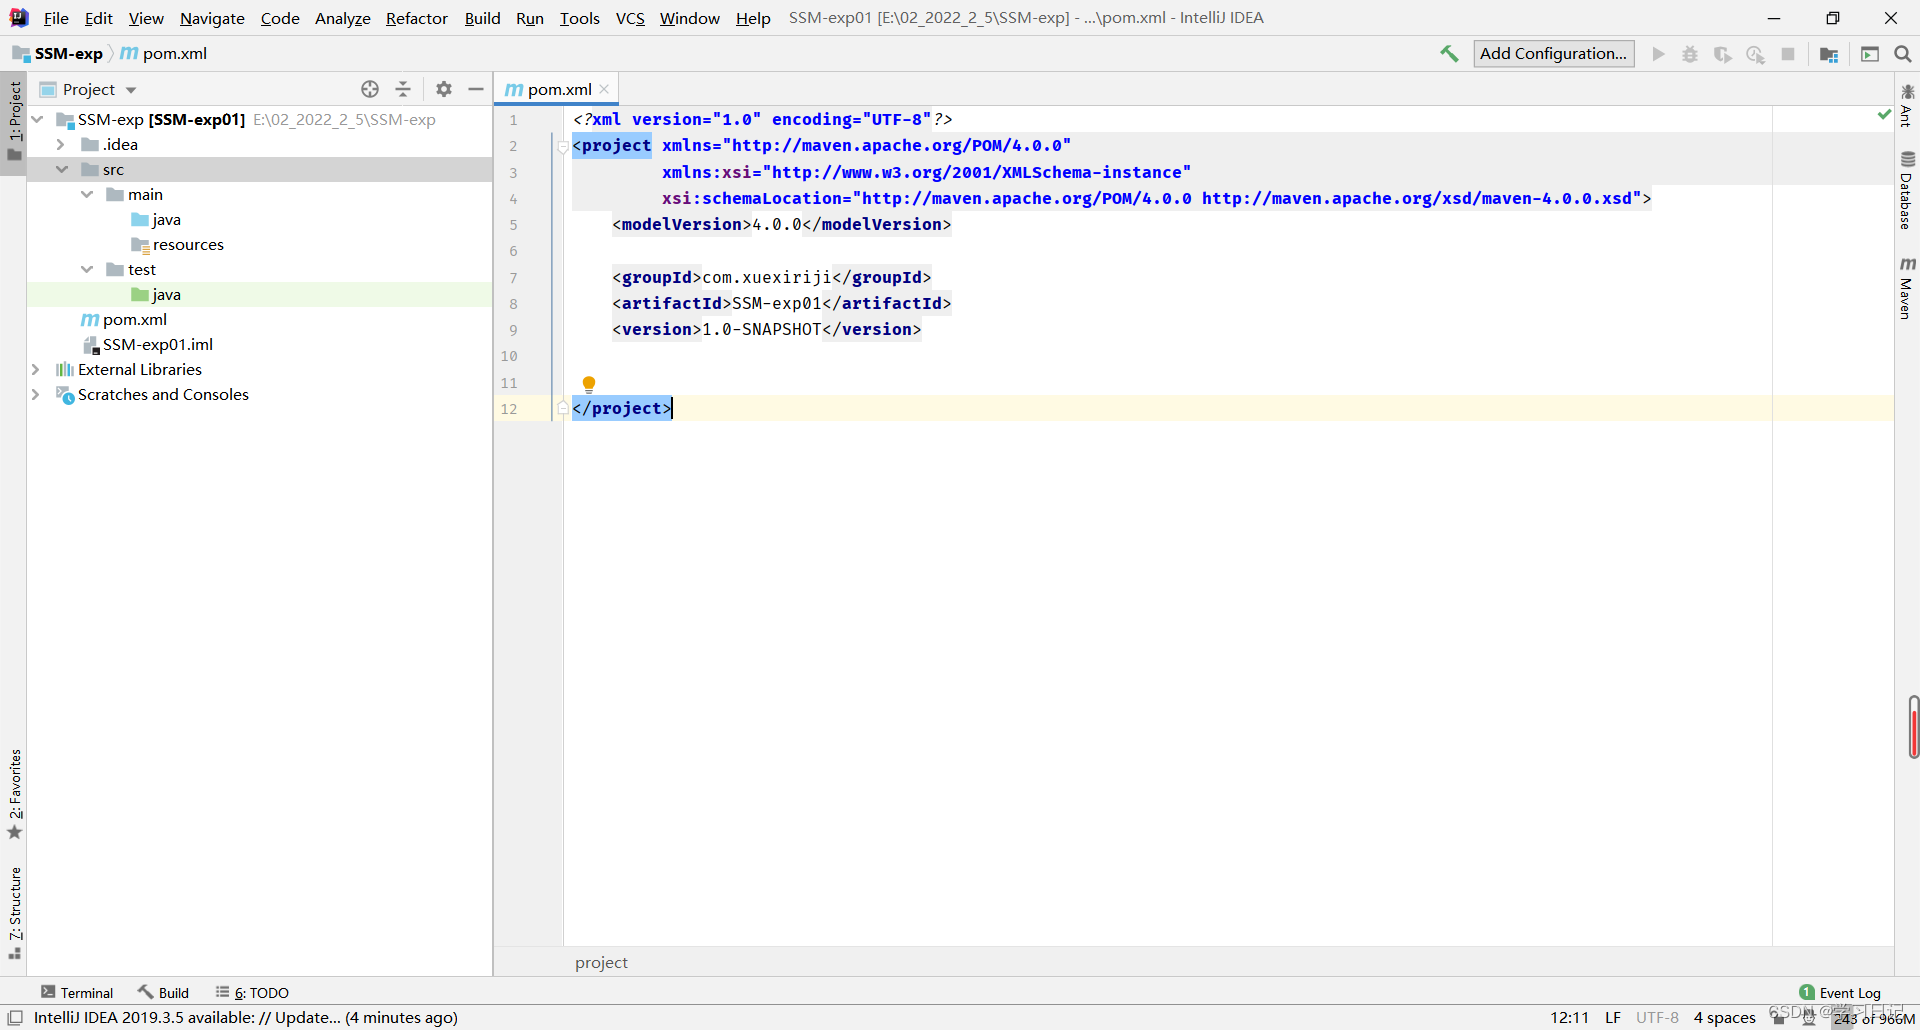Click the Run play icon in toolbar
1920x1030 pixels.
click(x=1658, y=54)
